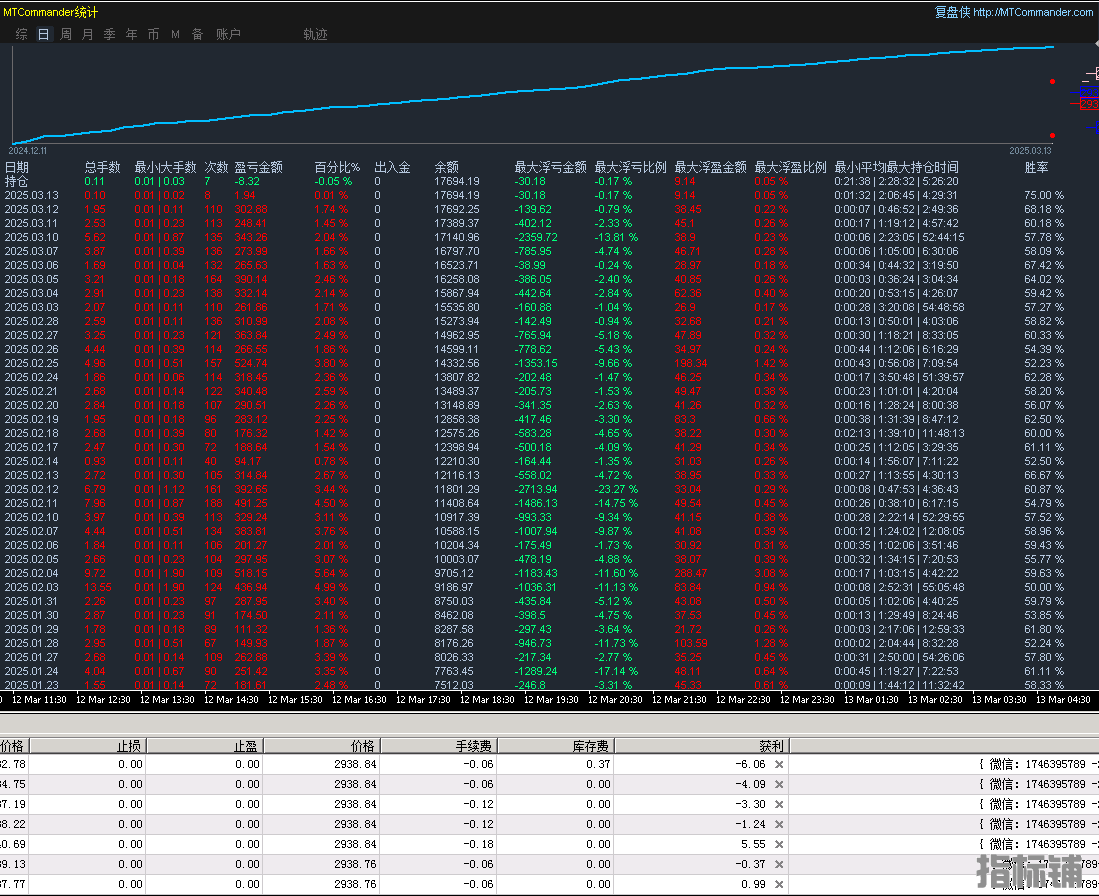Screen dimensions: 1099x896
Task: Click balance value 17140.96
Action: (x=457, y=237)
